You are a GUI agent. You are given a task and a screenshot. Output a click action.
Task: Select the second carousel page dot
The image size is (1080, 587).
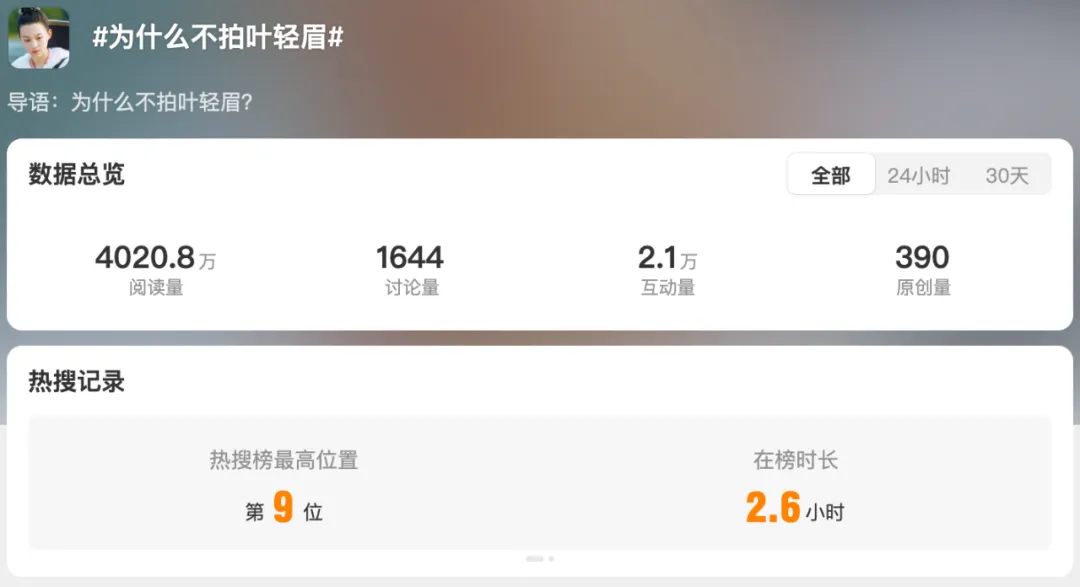(551, 559)
